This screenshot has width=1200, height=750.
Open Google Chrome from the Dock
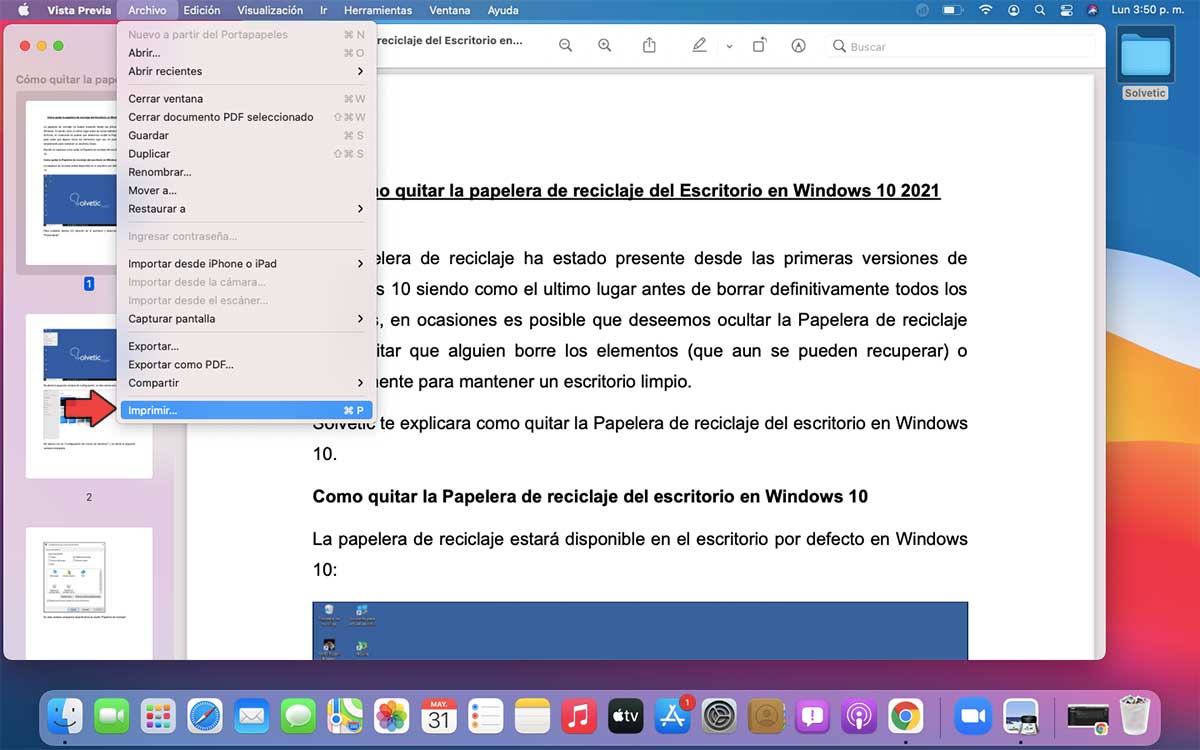point(905,716)
